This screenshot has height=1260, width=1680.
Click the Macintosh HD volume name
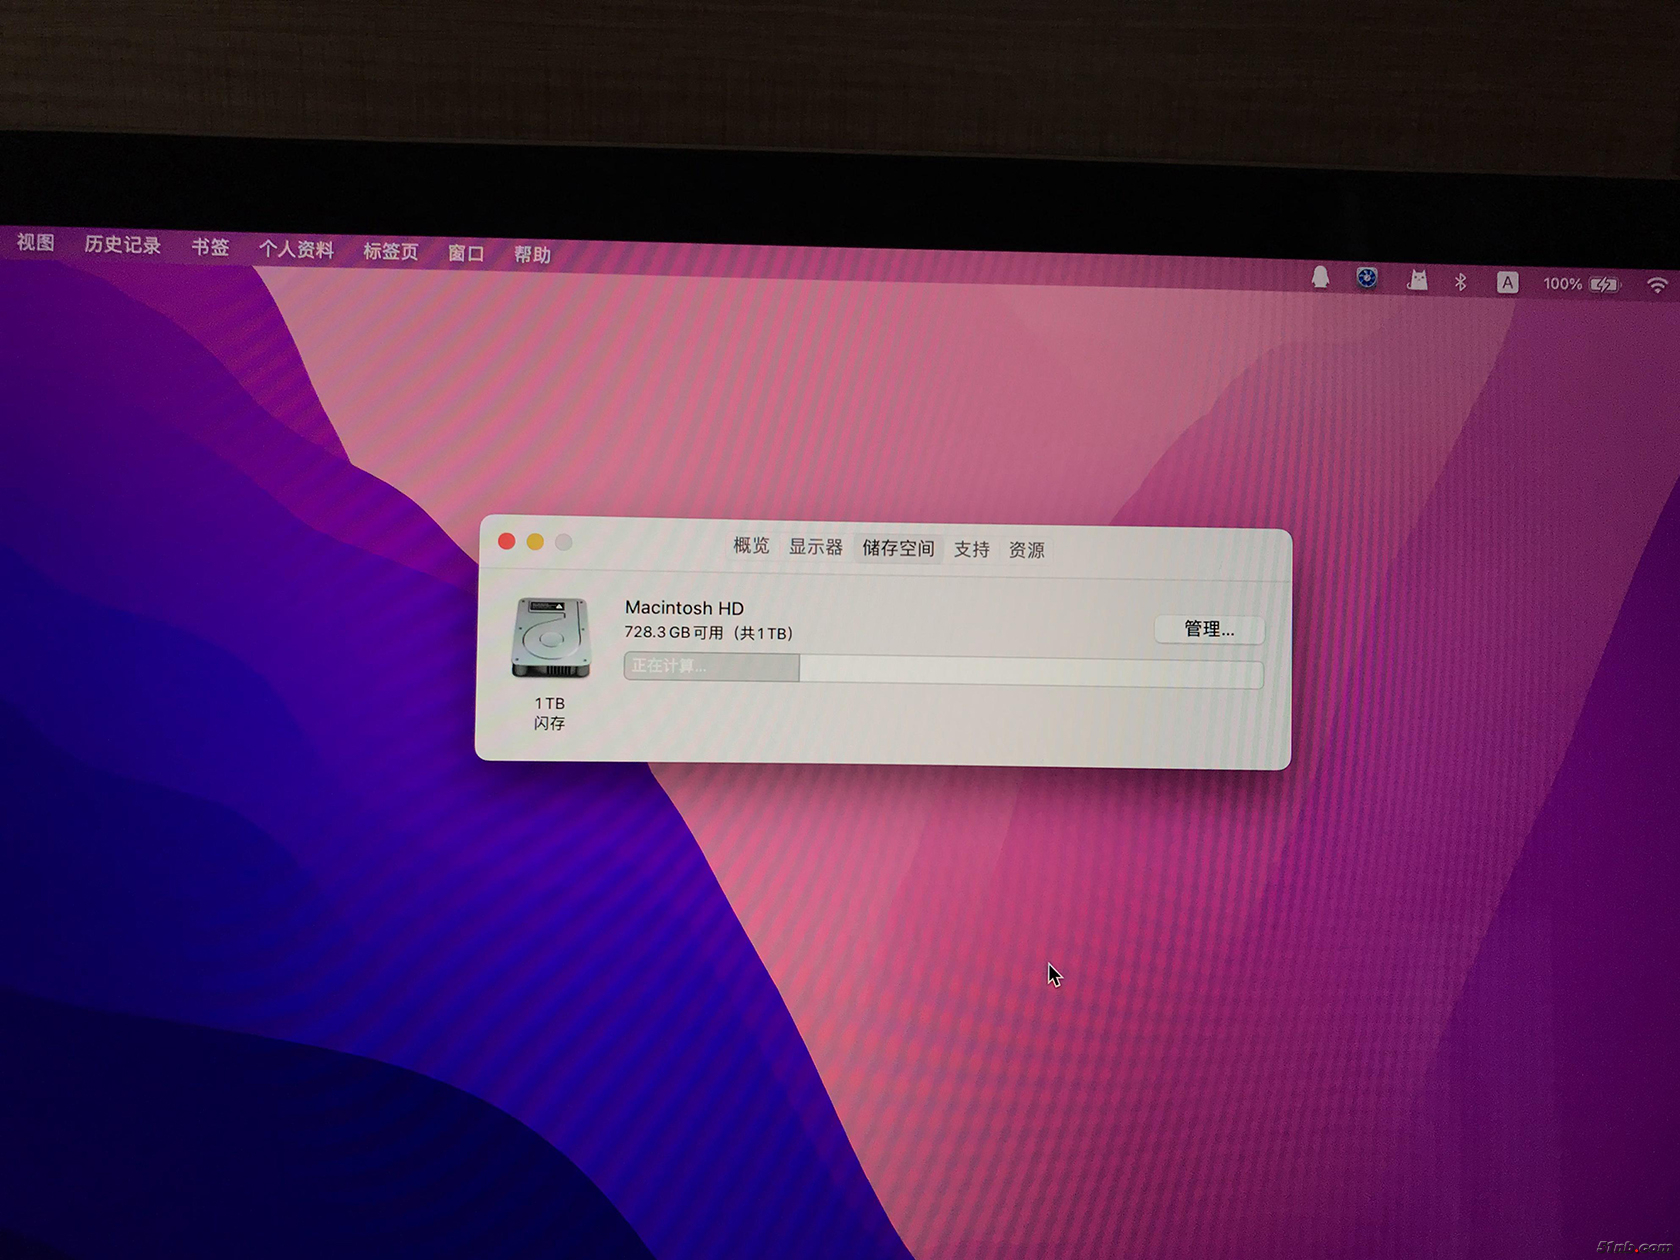coord(684,608)
